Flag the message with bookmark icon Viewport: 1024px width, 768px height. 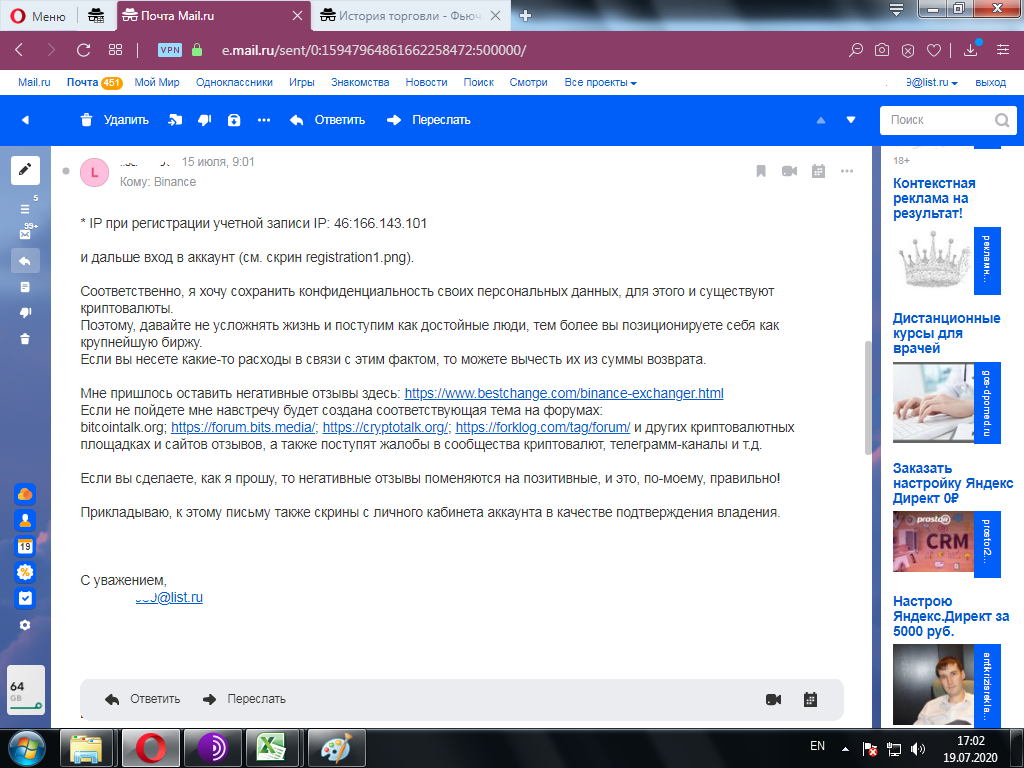click(761, 171)
